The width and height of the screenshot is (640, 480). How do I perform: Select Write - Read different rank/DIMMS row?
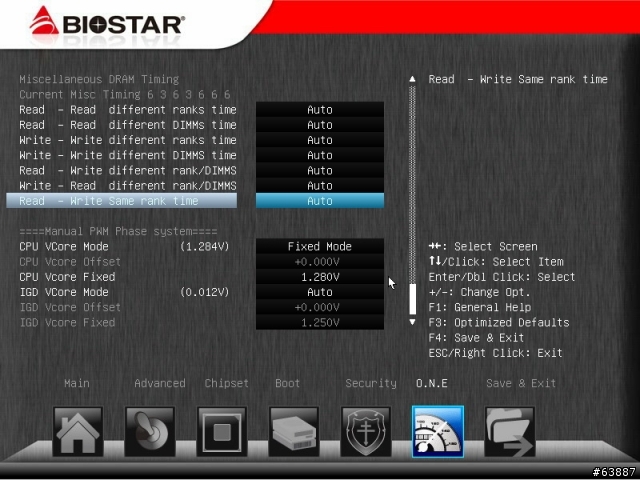128,186
